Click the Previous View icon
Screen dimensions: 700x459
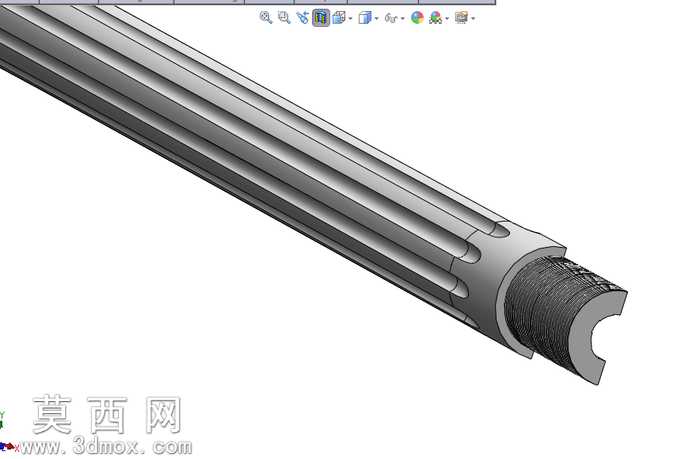point(302,18)
